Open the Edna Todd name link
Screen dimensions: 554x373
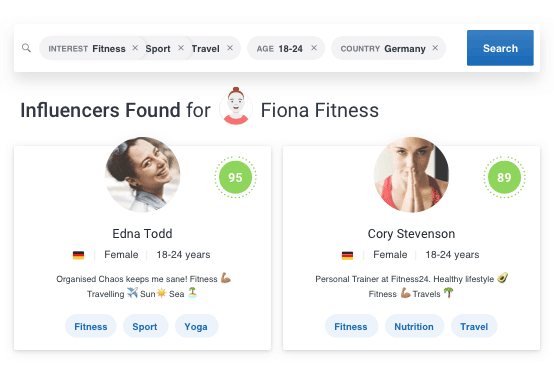pos(142,233)
